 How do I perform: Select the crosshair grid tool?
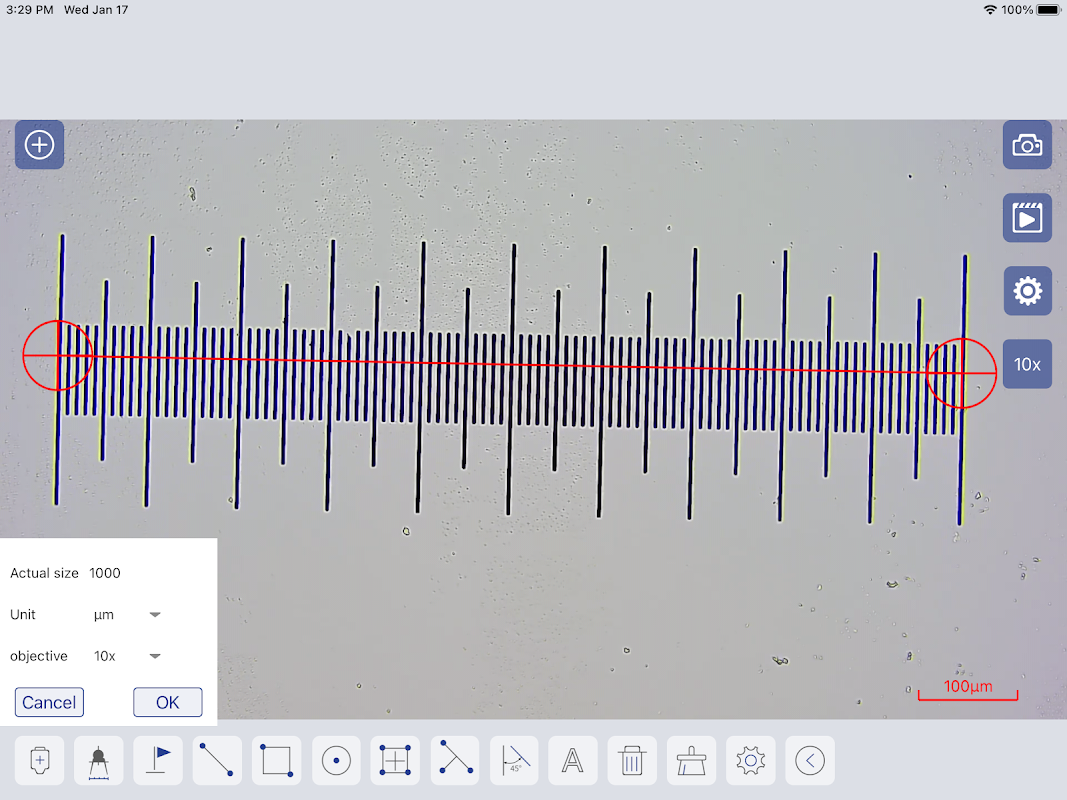pos(395,760)
